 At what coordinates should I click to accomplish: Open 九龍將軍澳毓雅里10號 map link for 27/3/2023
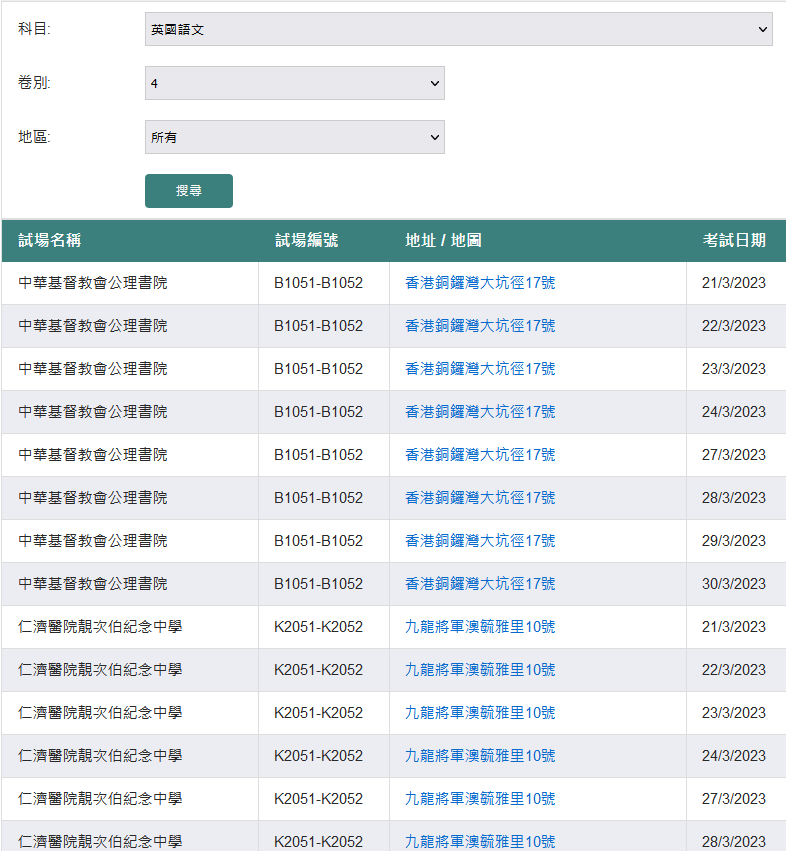coord(480,798)
